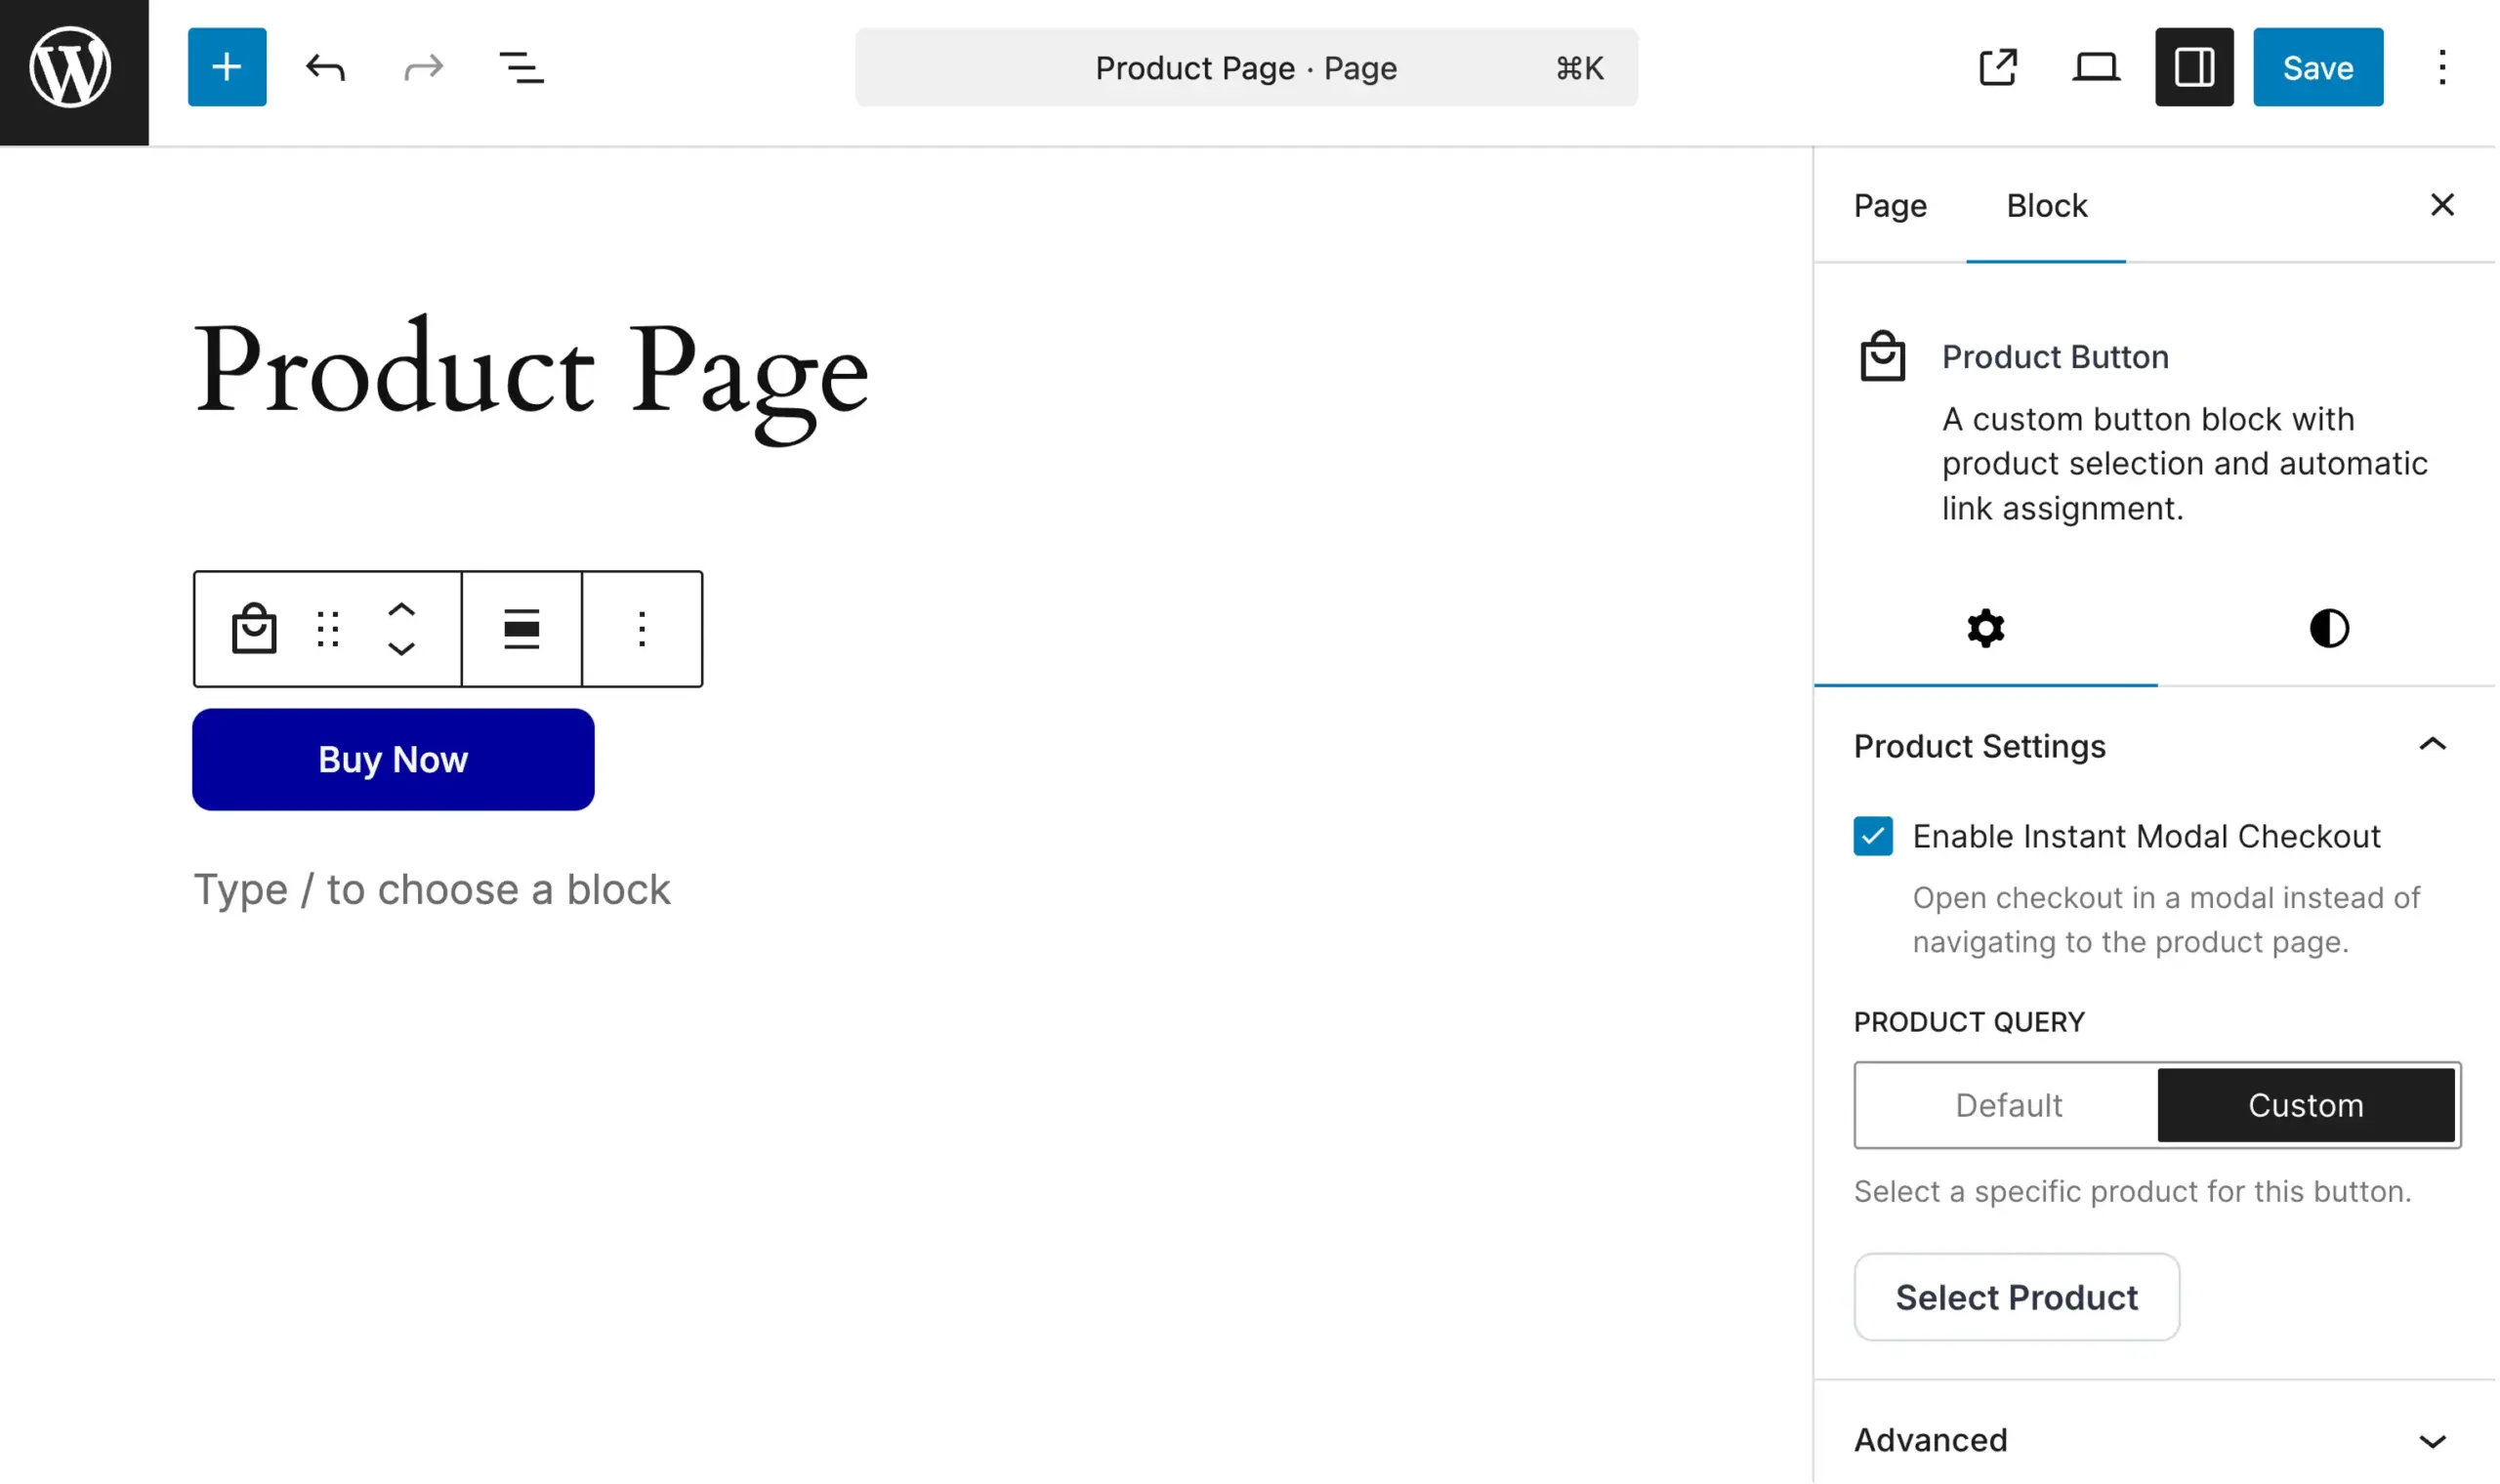
Task: Click the Select Product button
Action: [2016, 1296]
